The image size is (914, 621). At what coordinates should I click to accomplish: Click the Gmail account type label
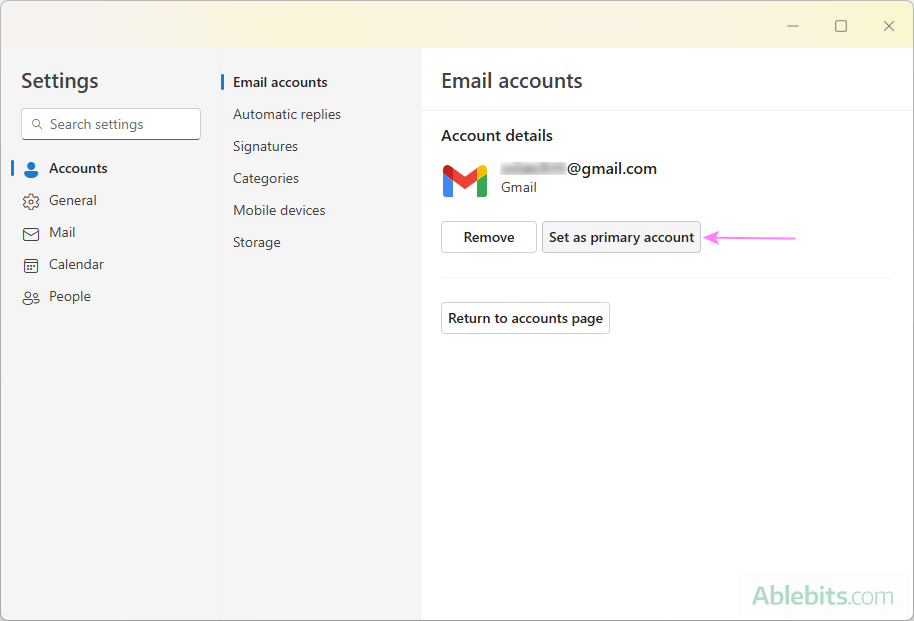pyautogui.click(x=519, y=188)
